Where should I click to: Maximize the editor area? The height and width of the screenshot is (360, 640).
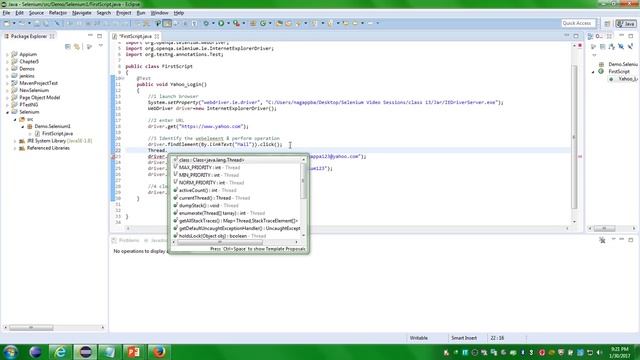click(x=576, y=36)
